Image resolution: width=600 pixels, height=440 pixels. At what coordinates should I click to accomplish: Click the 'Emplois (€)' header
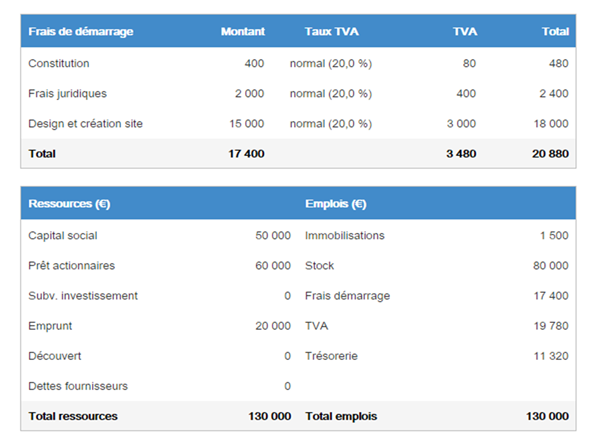336,204
